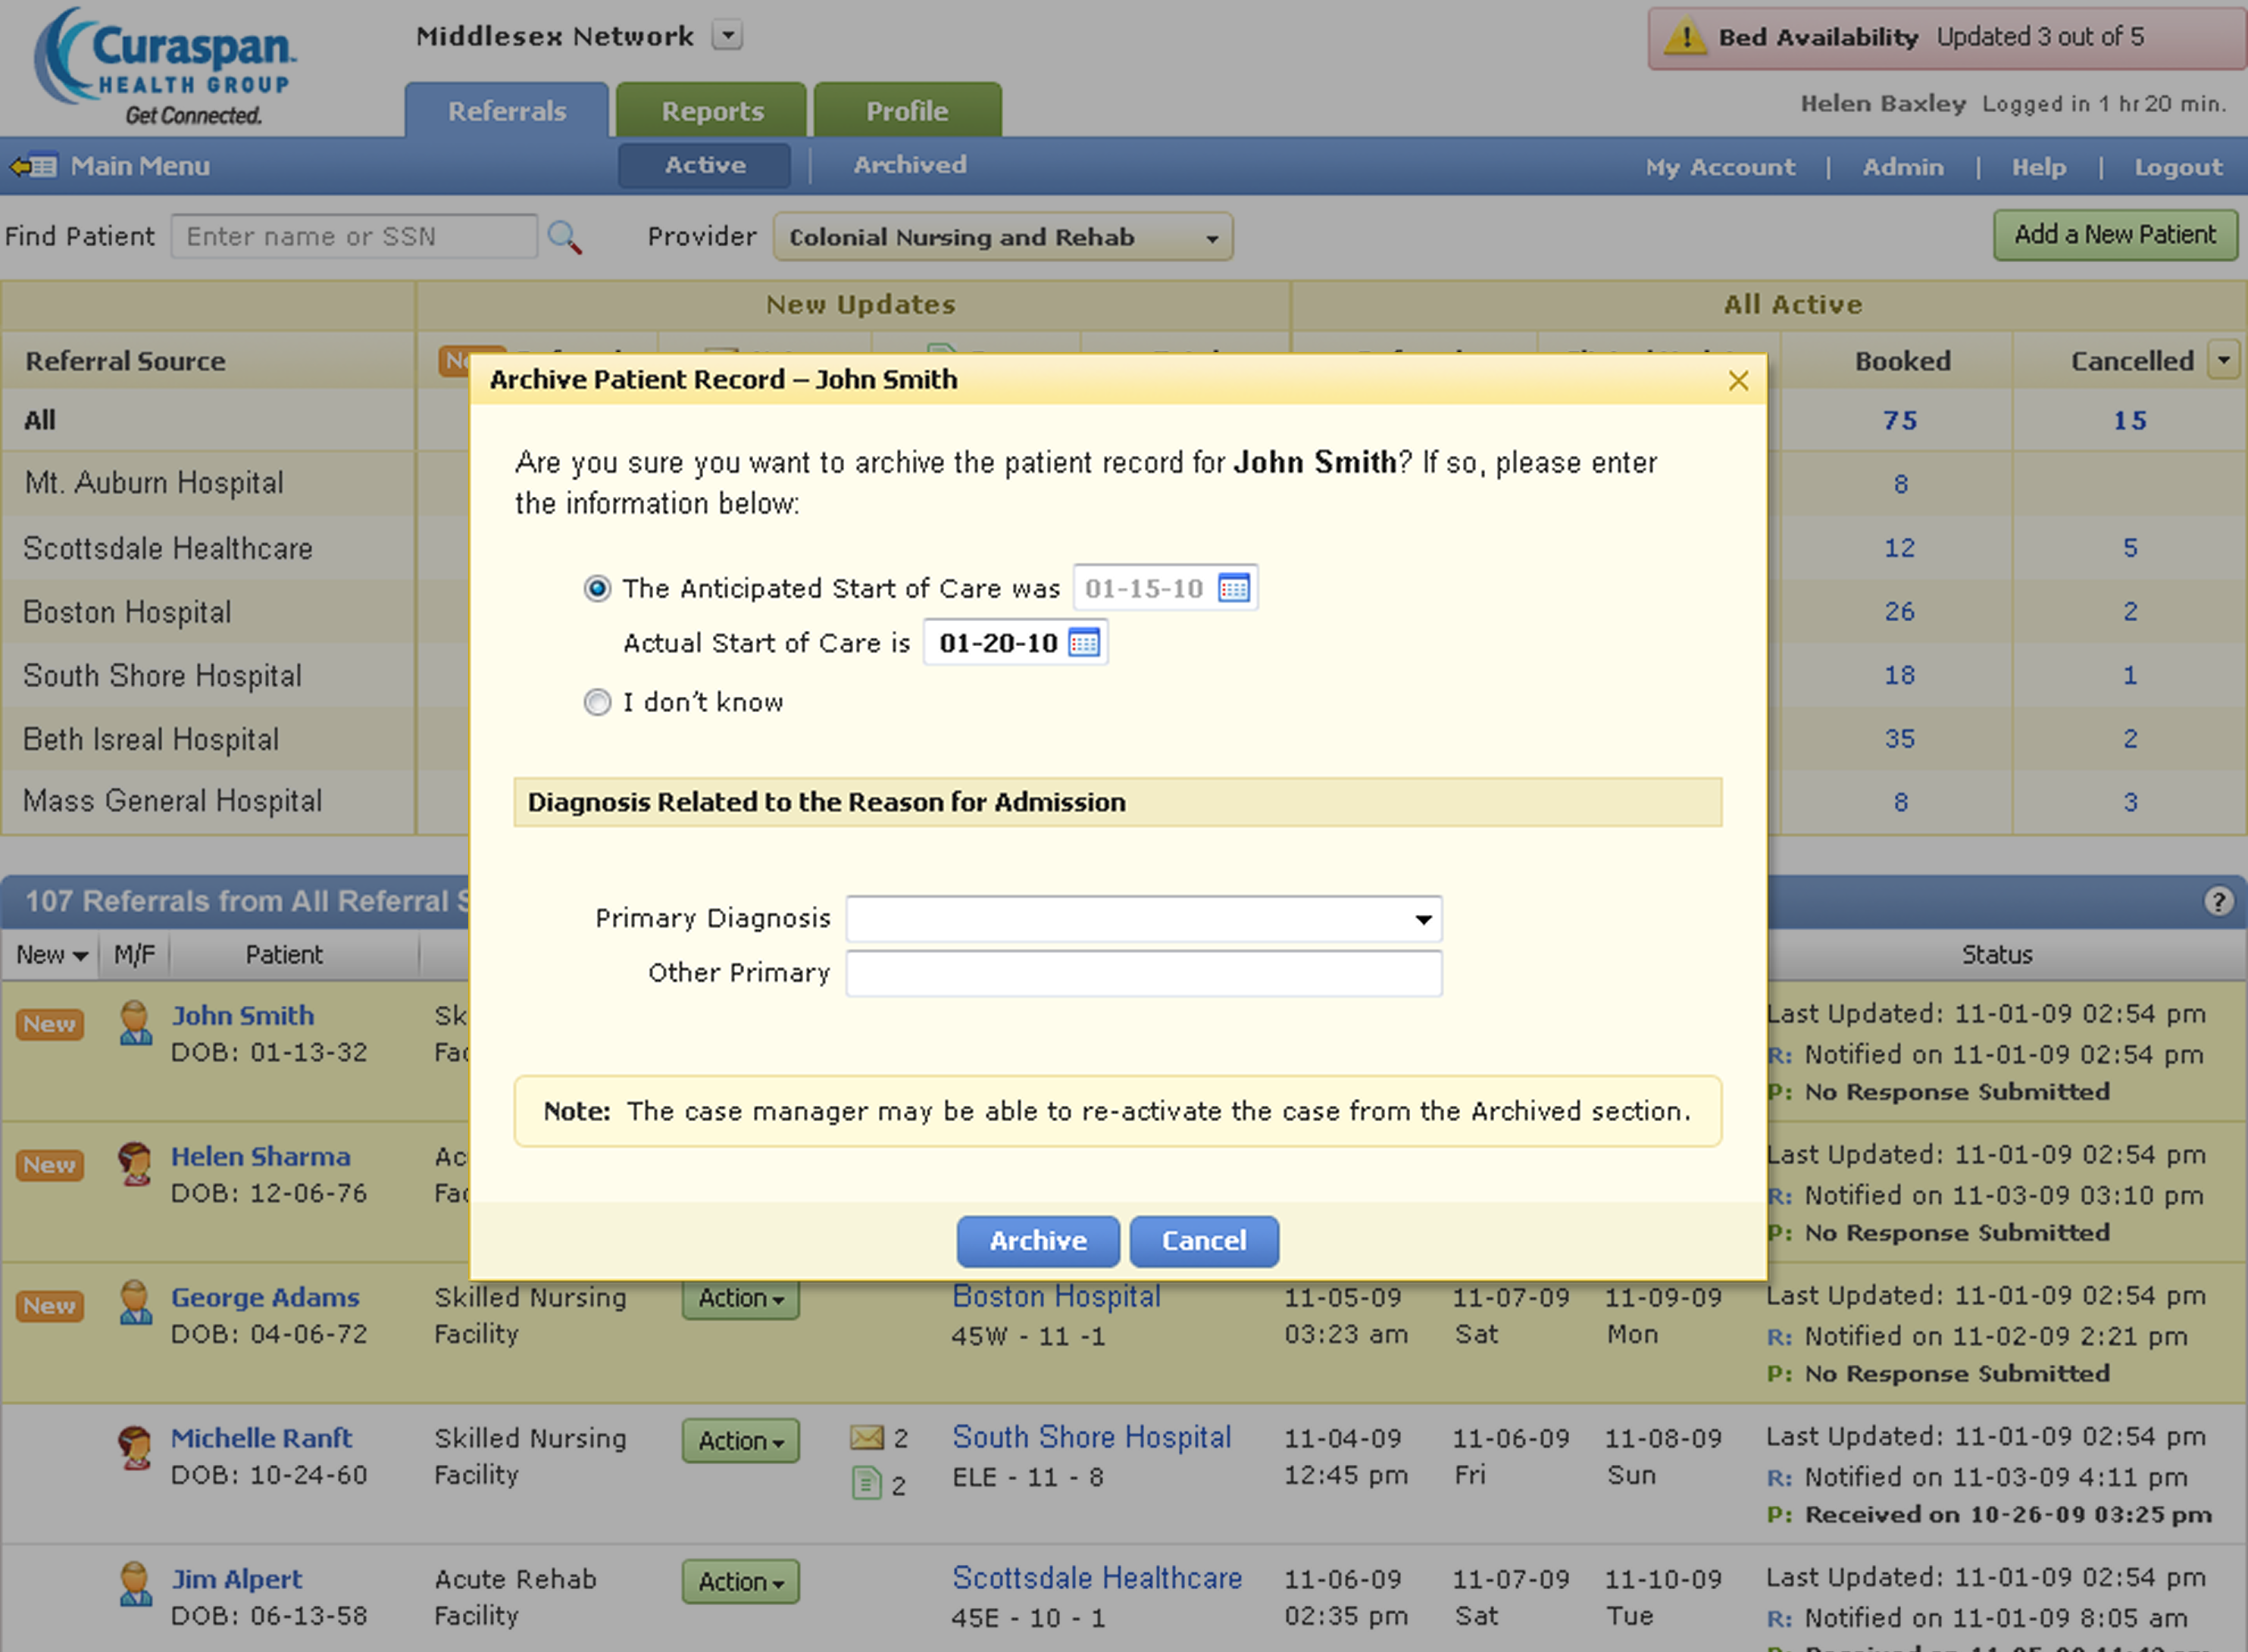
Task: Switch to the Archived sub-tab
Action: (x=909, y=165)
